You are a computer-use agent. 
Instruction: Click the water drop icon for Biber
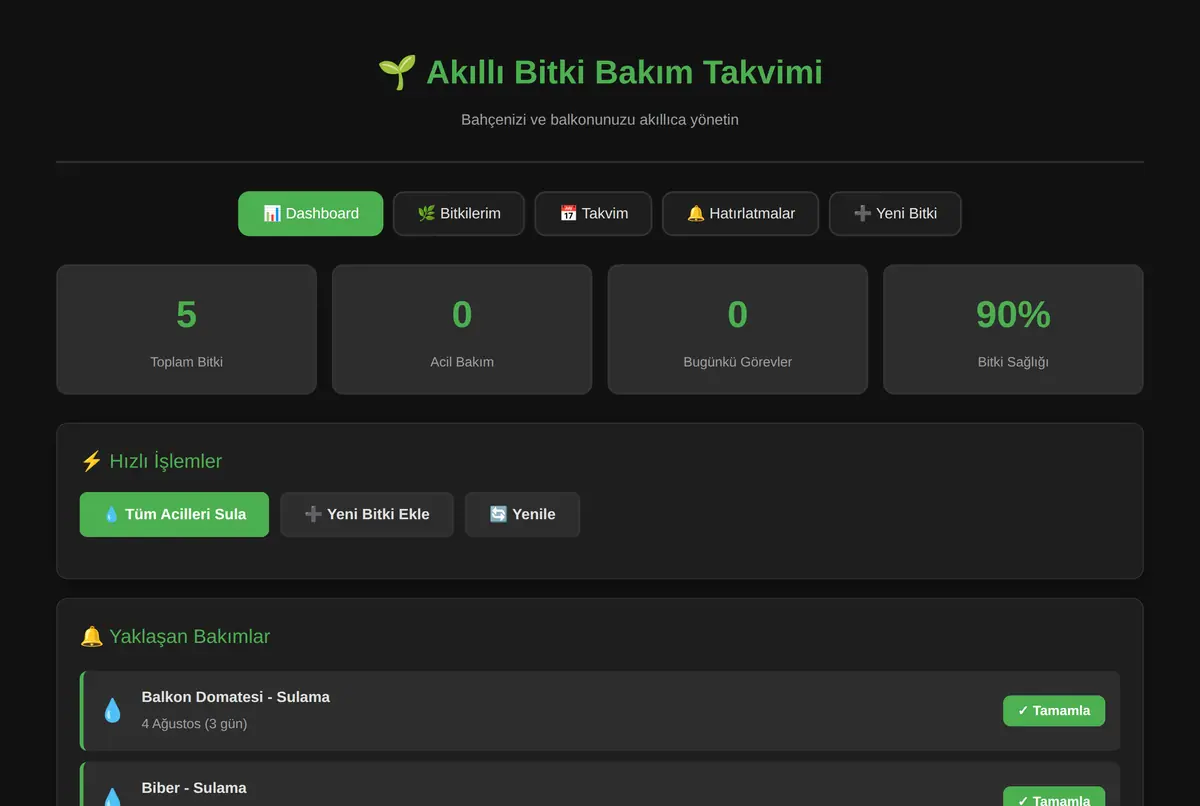(x=112, y=797)
